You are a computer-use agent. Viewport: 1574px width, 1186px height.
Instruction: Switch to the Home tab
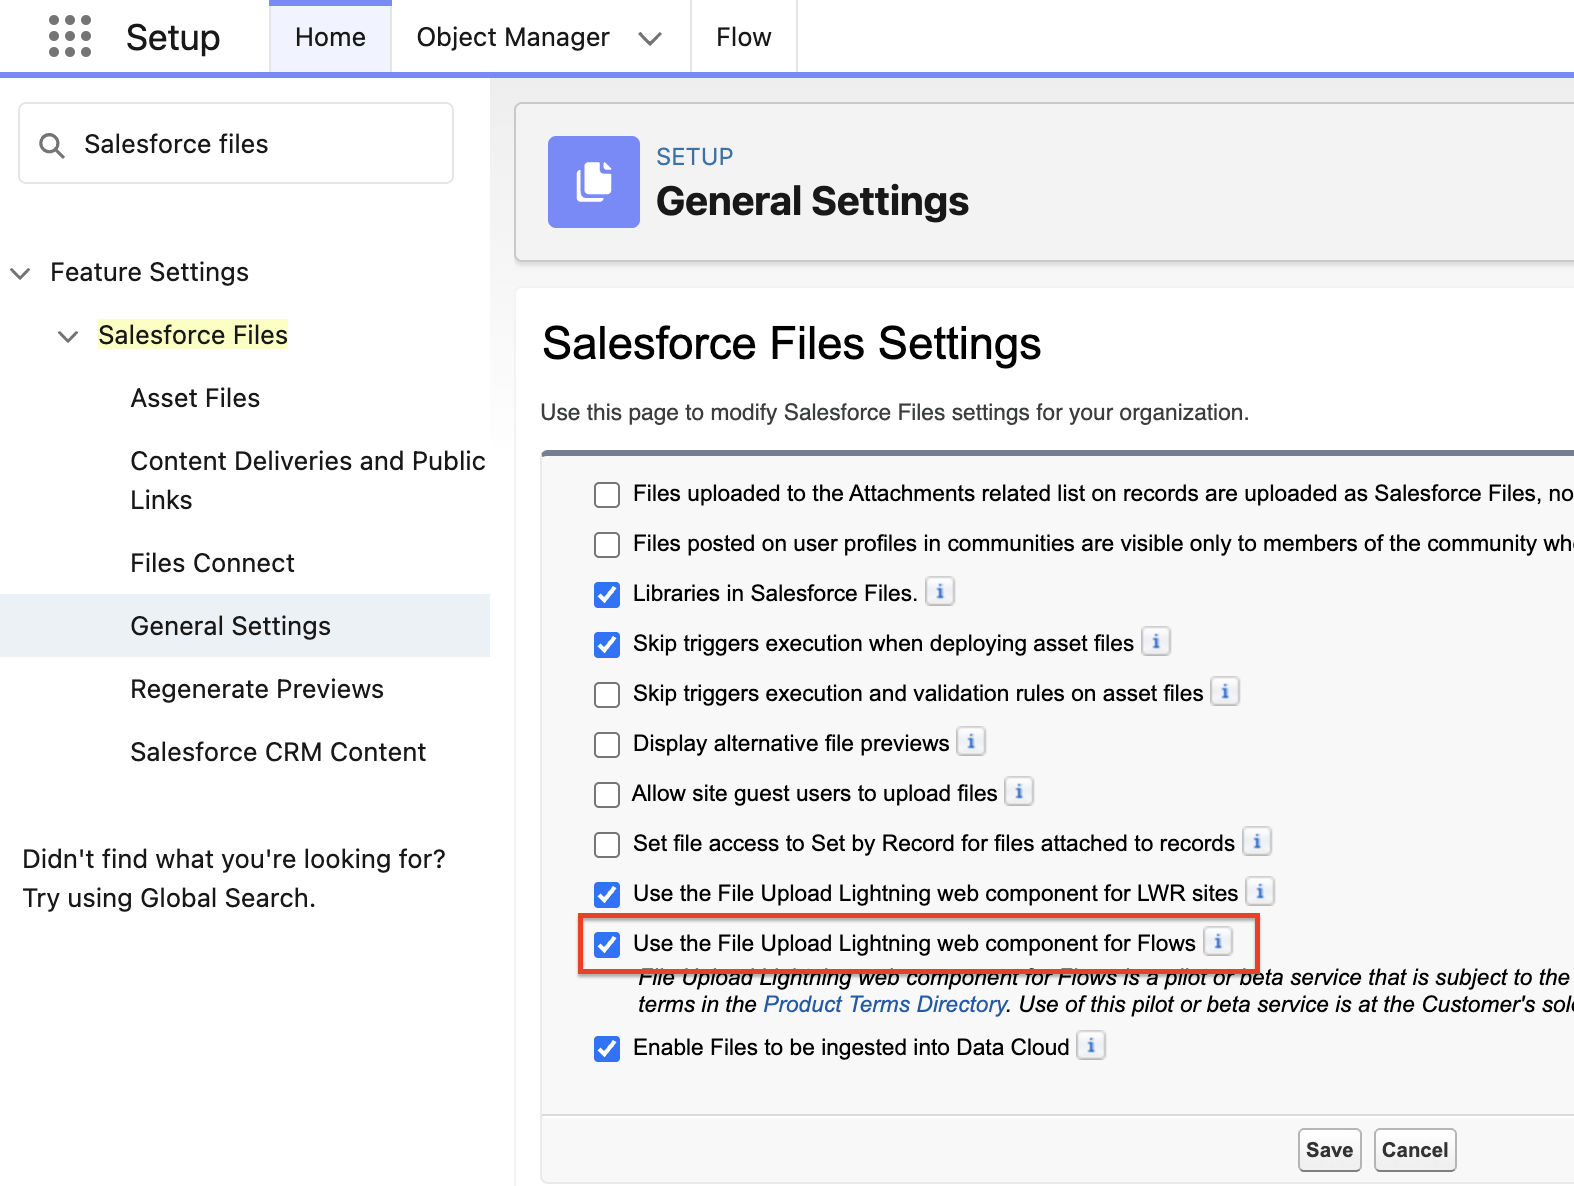pos(330,37)
